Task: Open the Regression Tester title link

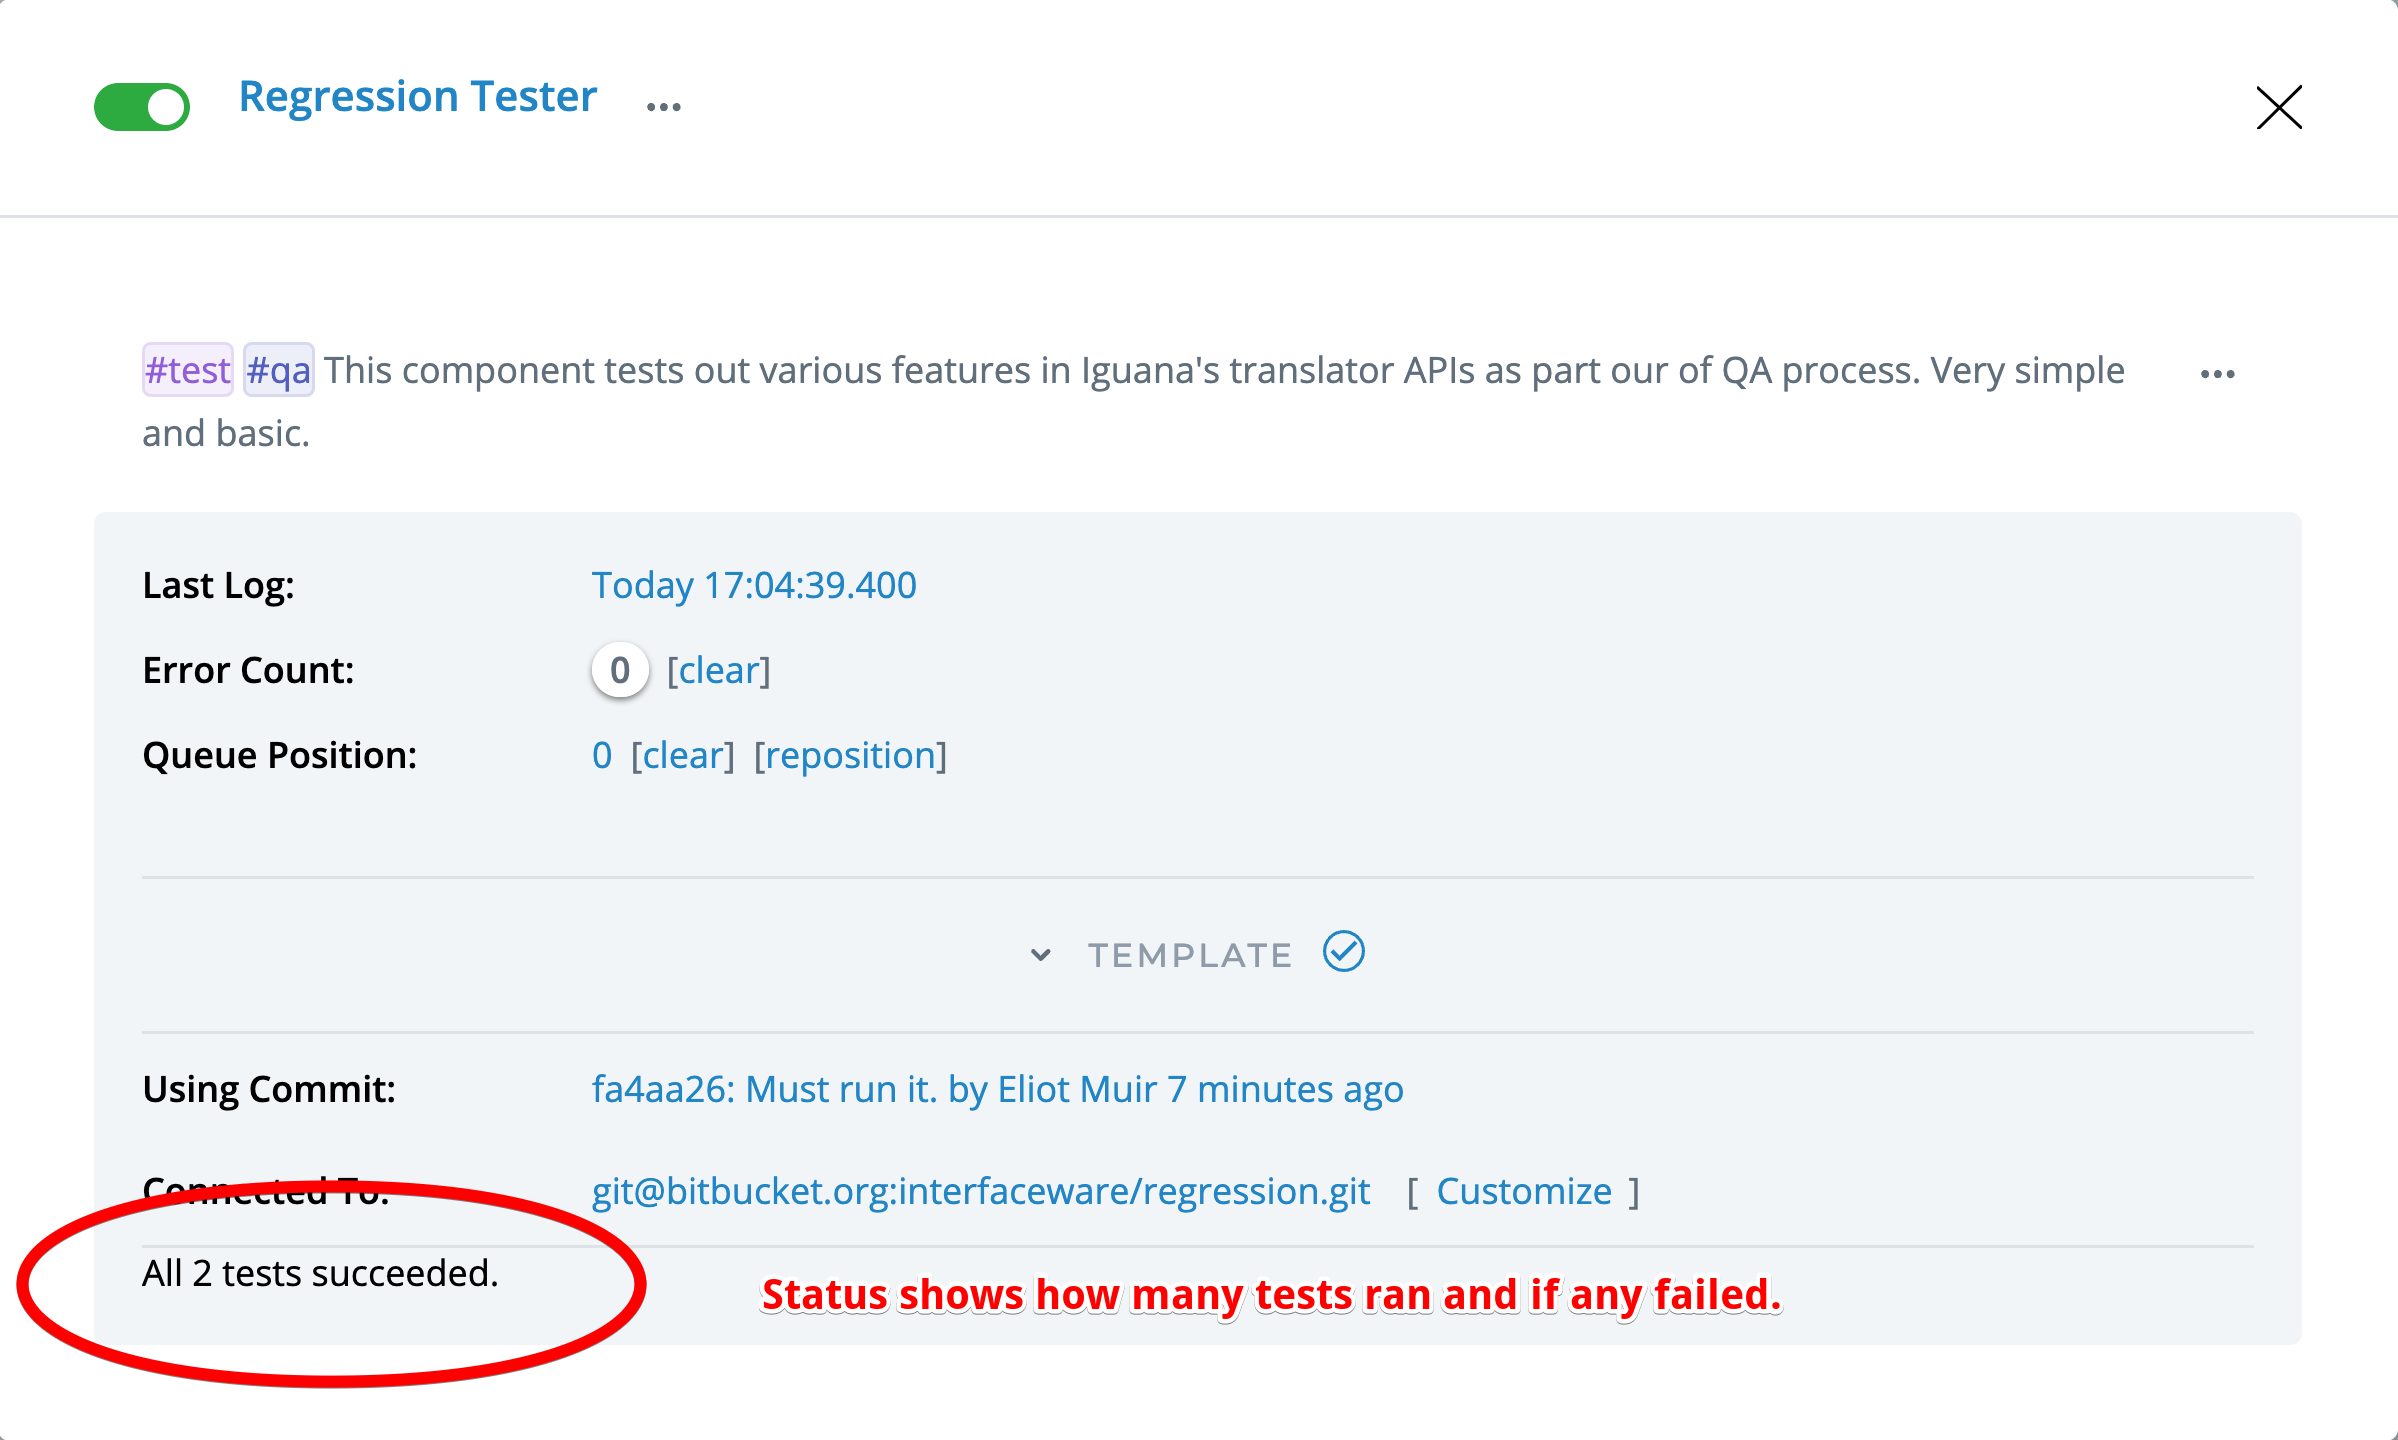Action: tap(417, 97)
